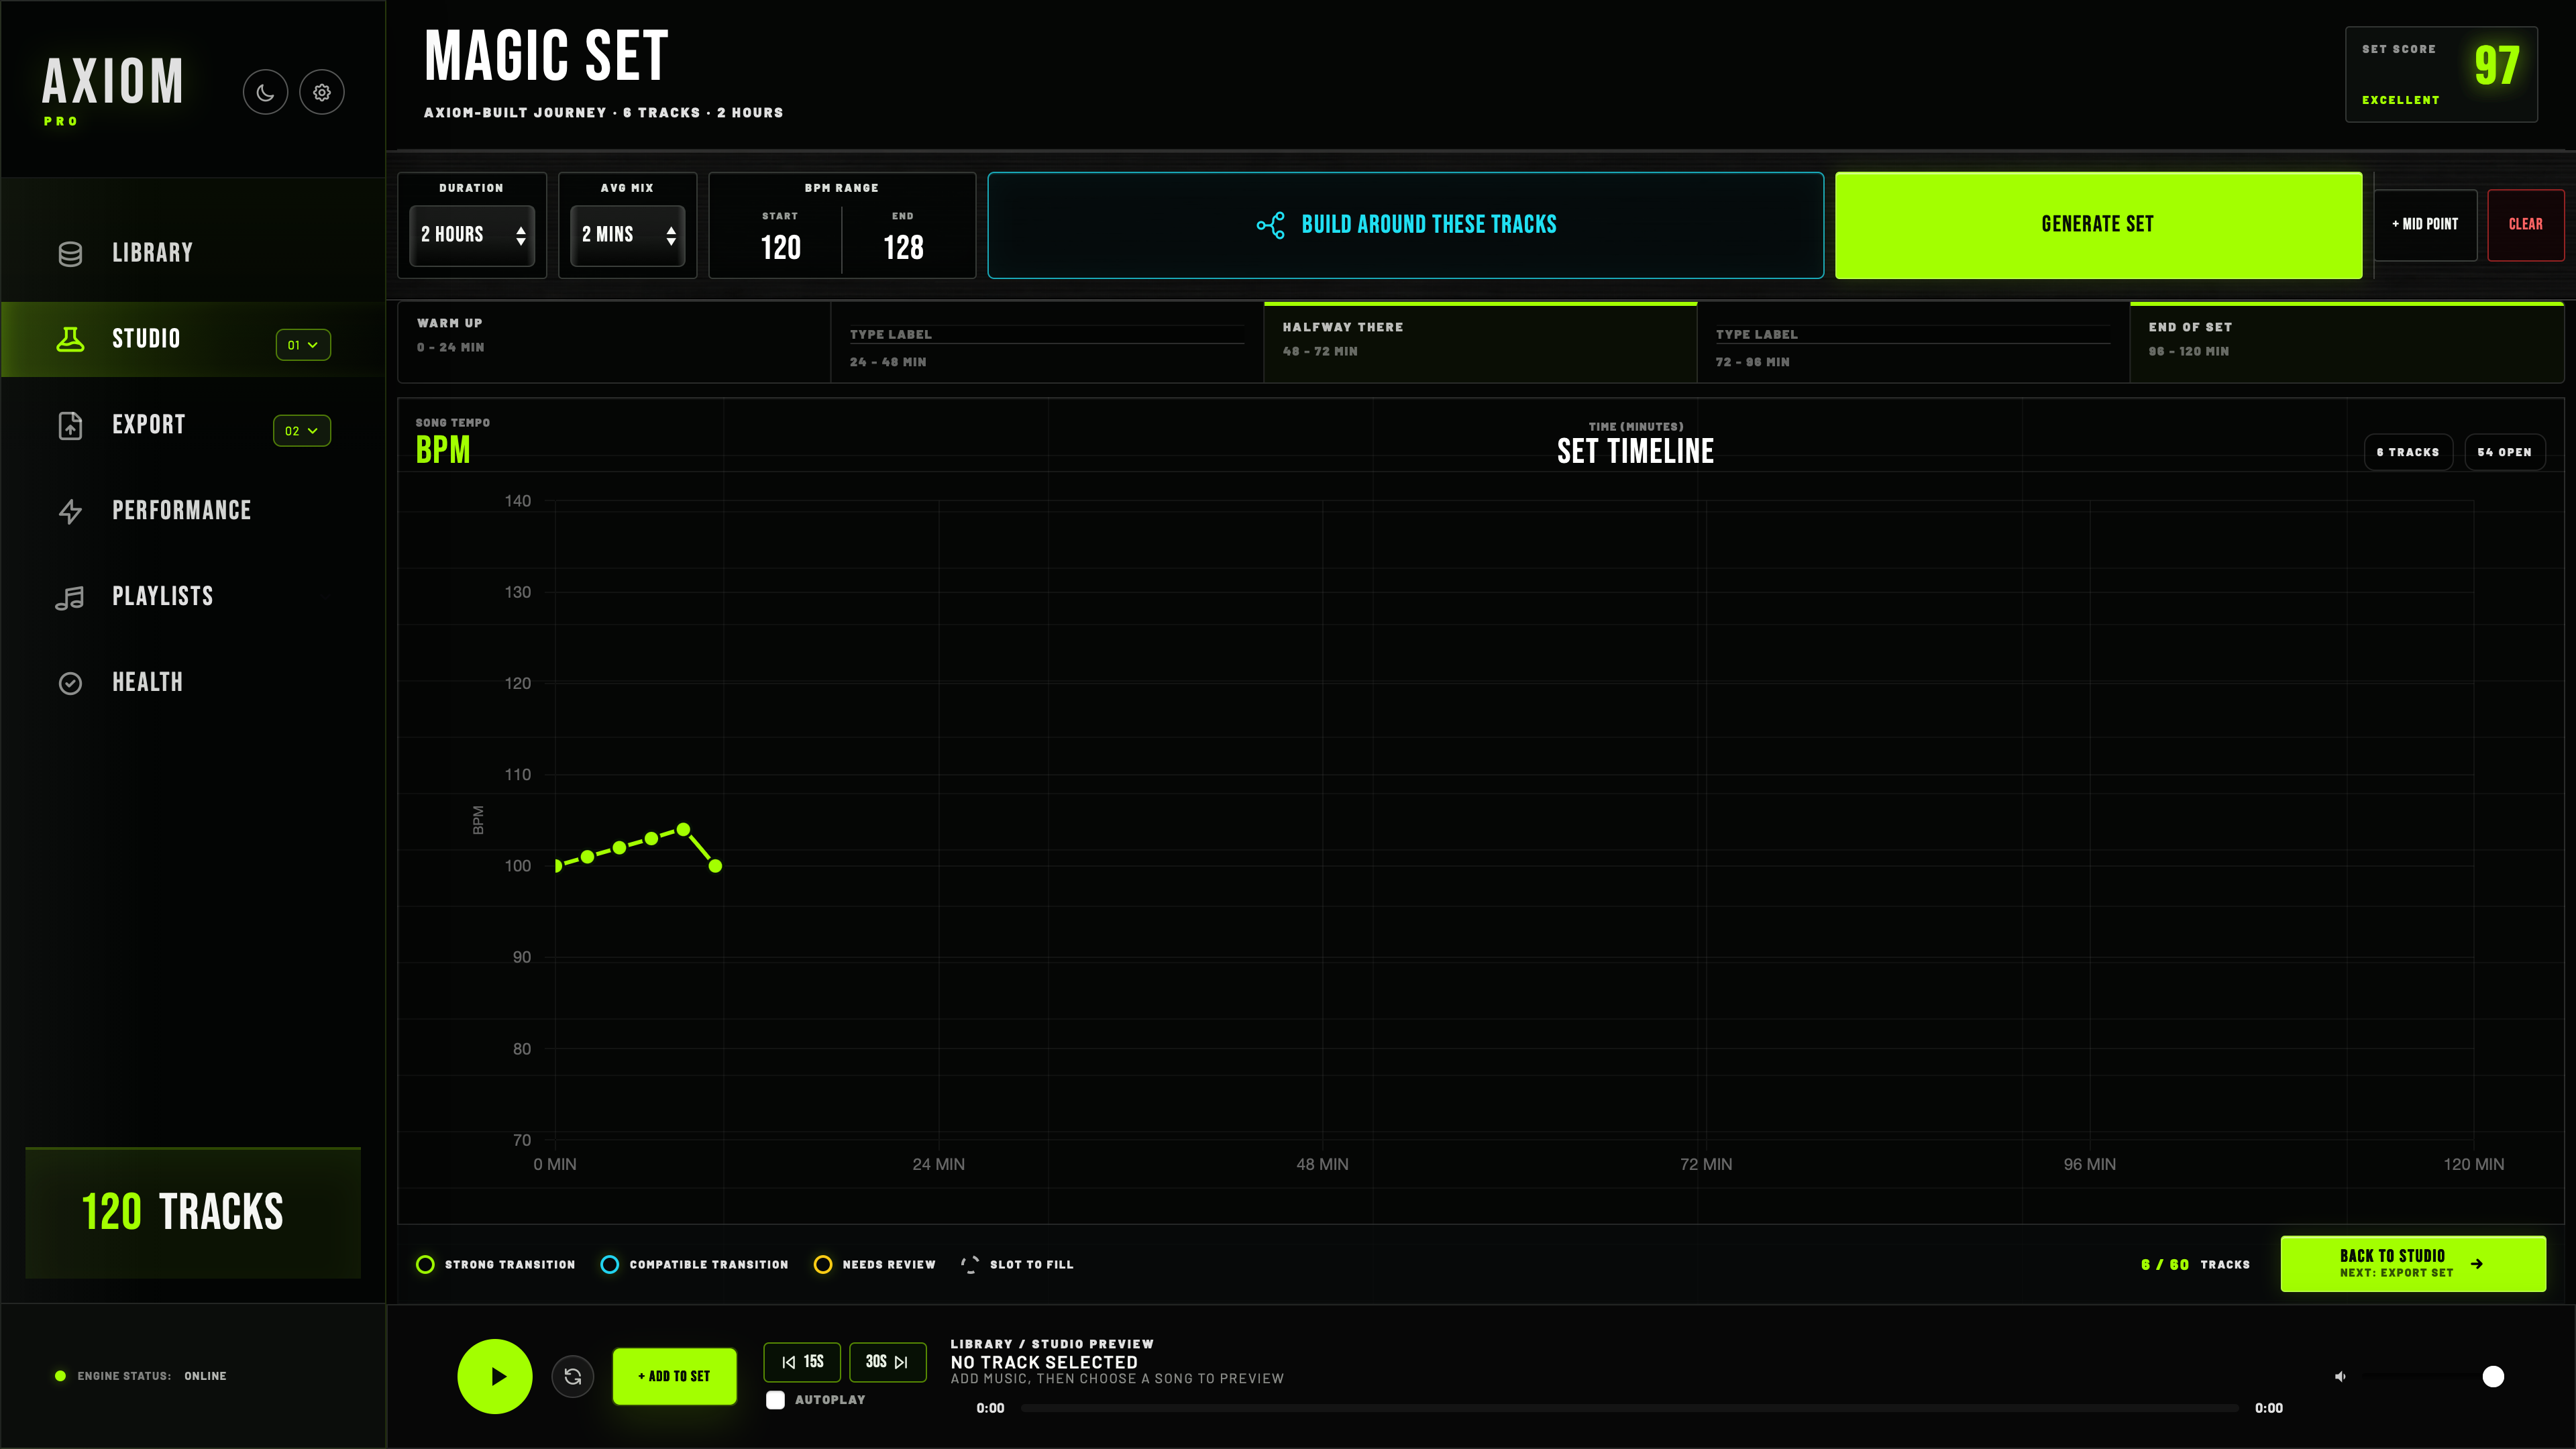The width and height of the screenshot is (2576, 1449).
Task: Adjust the volume slider knob
Action: 2494,1377
